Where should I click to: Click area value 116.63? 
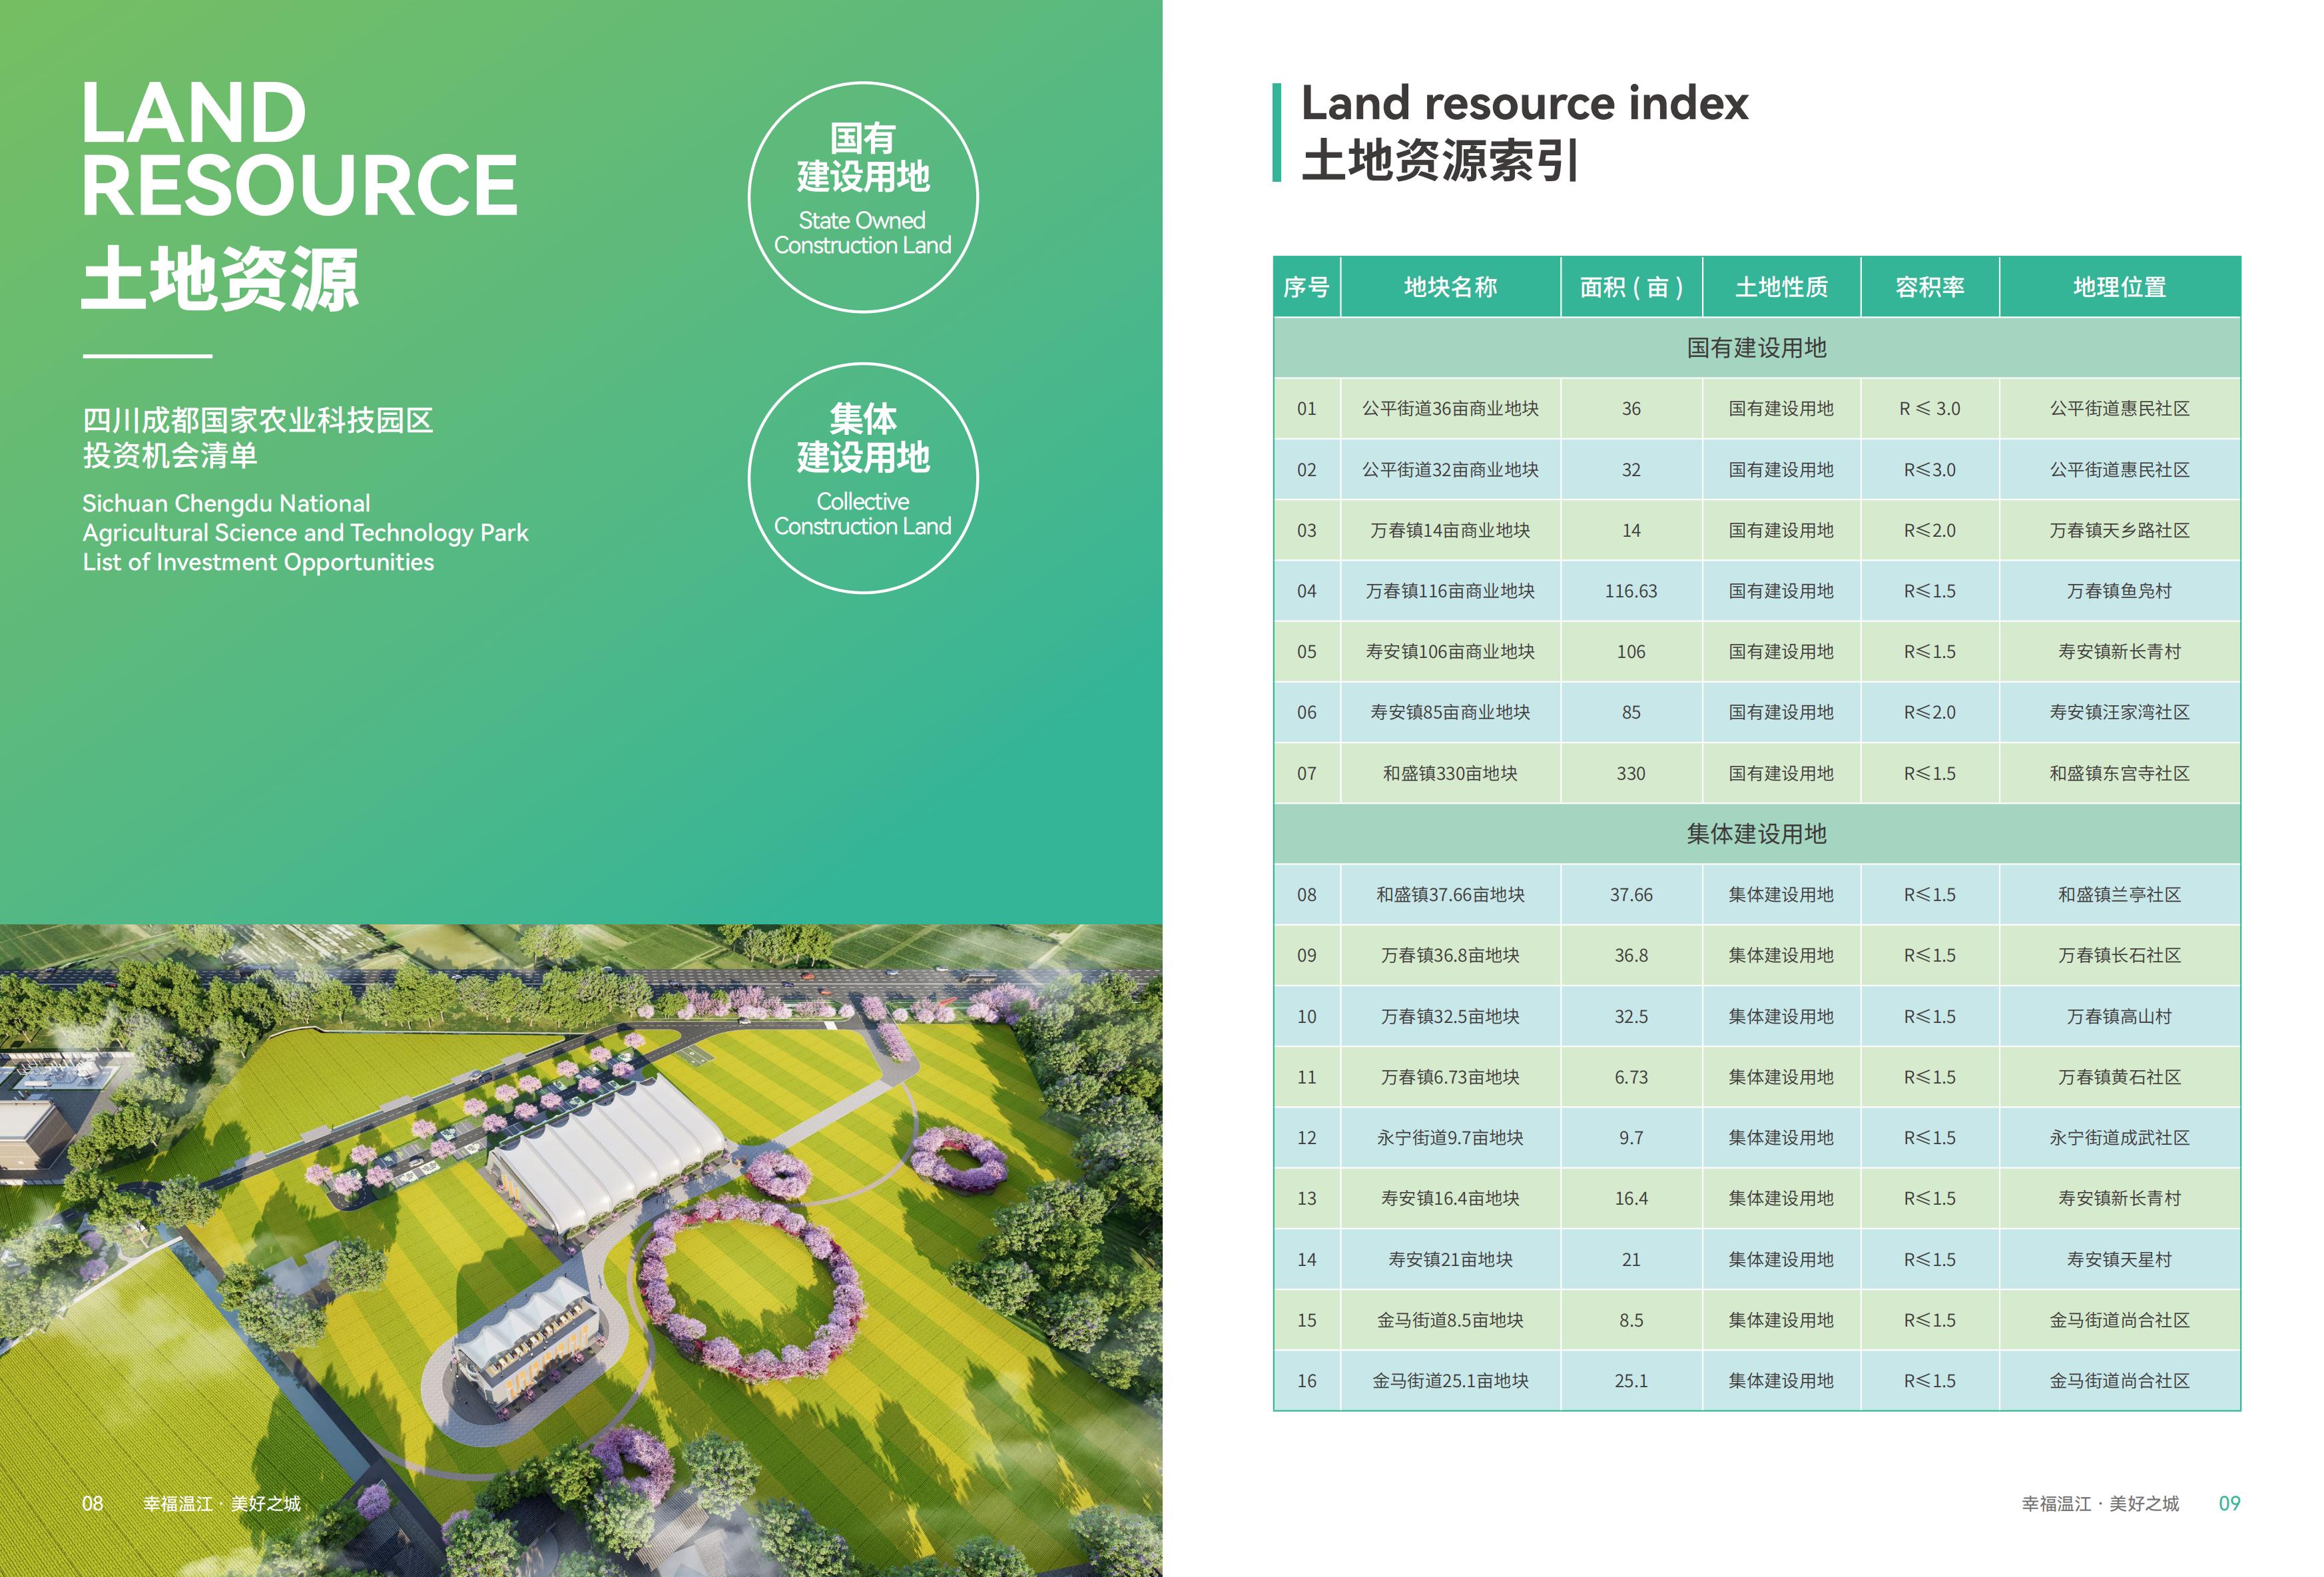coord(1631,591)
